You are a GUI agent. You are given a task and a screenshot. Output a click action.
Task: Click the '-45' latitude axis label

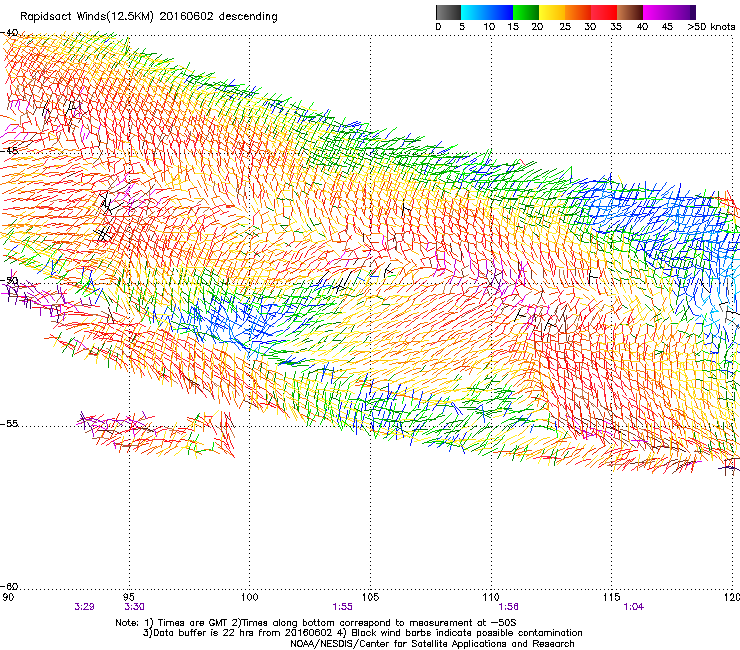(x=9, y=151)
